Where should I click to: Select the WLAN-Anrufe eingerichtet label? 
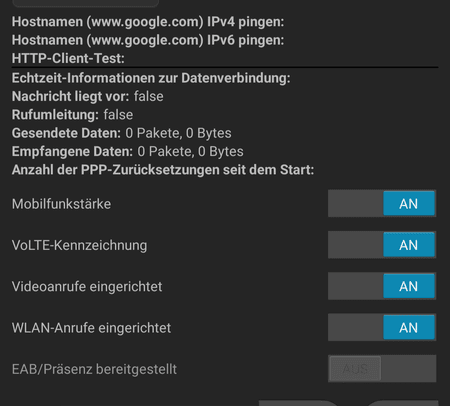91,328
